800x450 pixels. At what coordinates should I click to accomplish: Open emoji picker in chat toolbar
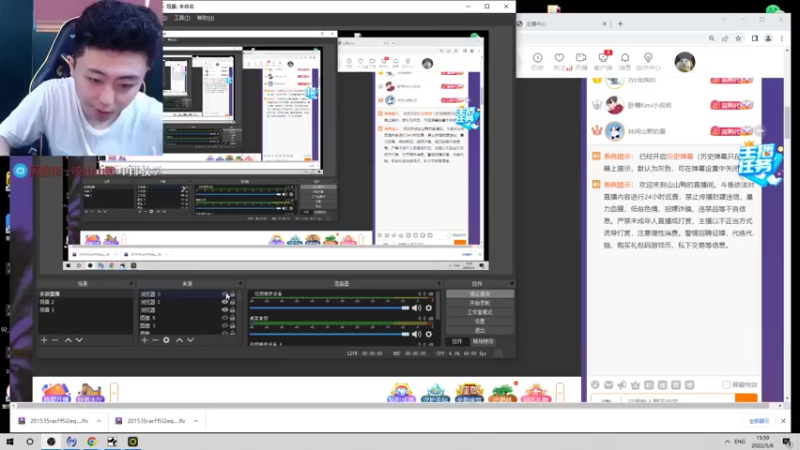(x=595, y=385)
